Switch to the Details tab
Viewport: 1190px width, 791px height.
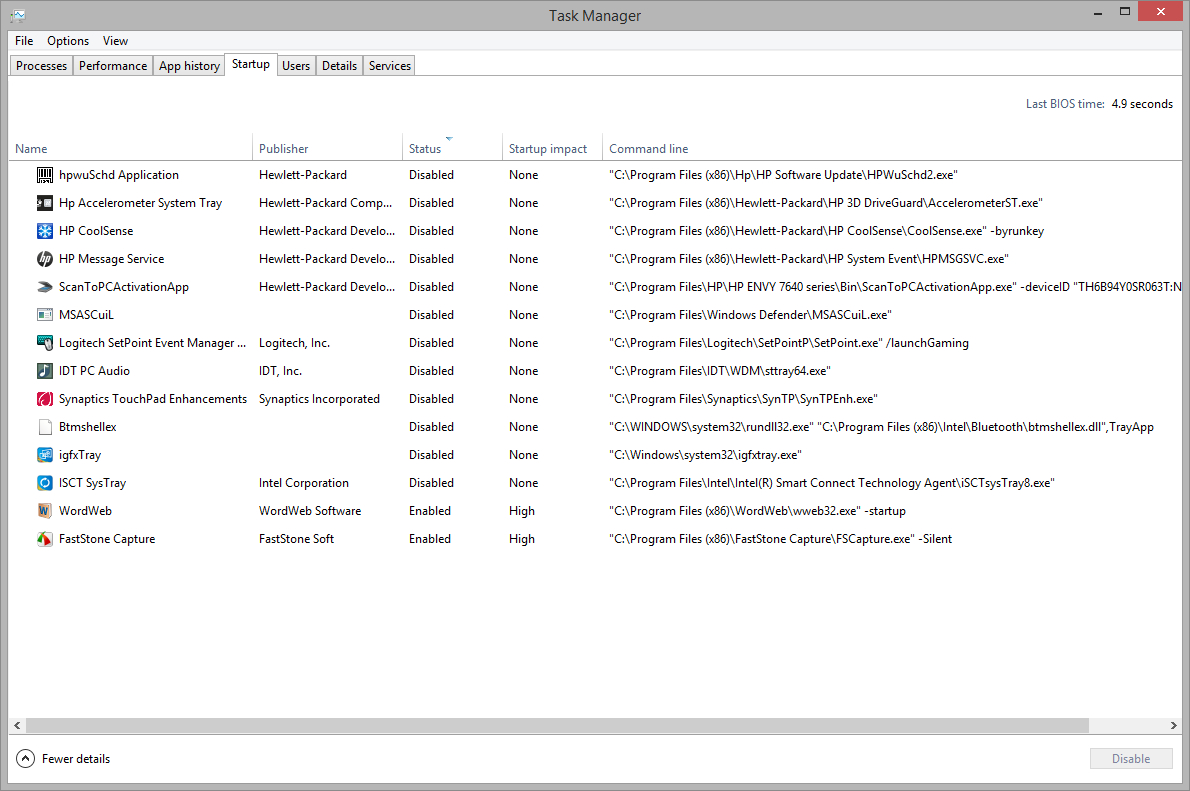339,66
